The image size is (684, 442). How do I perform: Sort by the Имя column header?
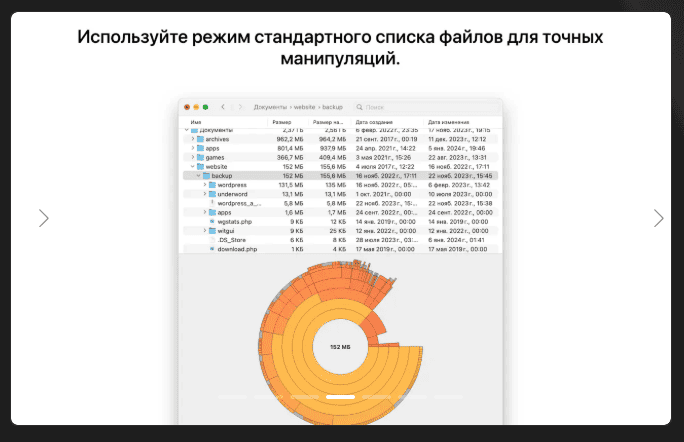click(196, 122)
